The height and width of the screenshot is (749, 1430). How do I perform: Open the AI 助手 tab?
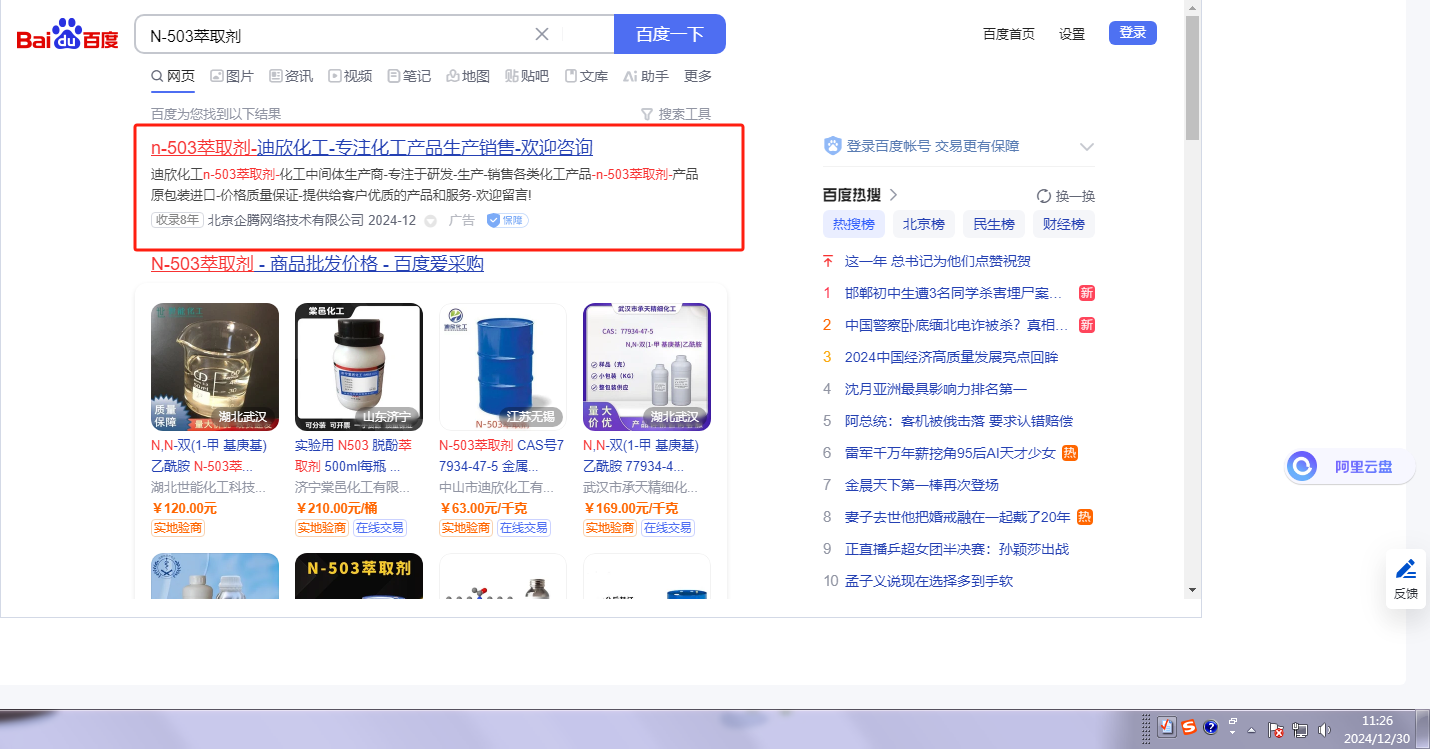(646, 76)
